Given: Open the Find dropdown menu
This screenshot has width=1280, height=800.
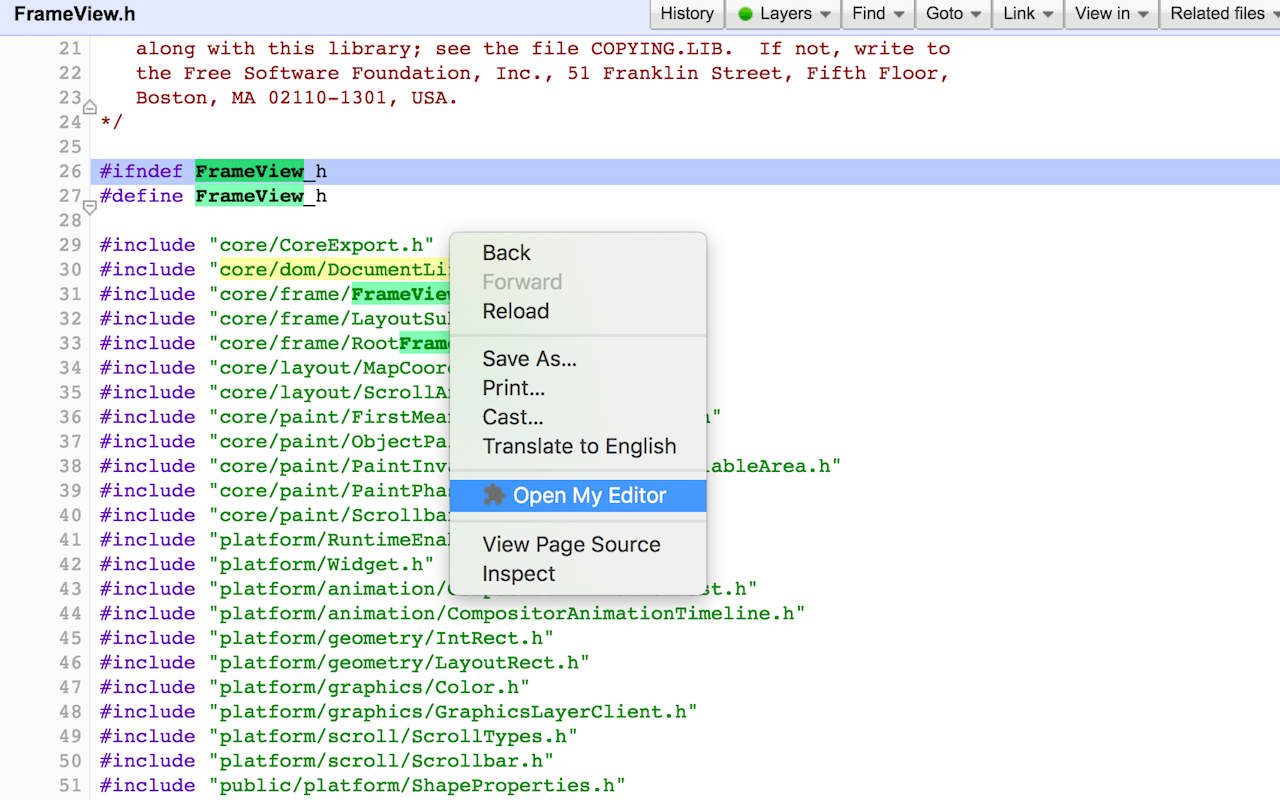Looking at the screenshot, I should [x=877, y=14].
